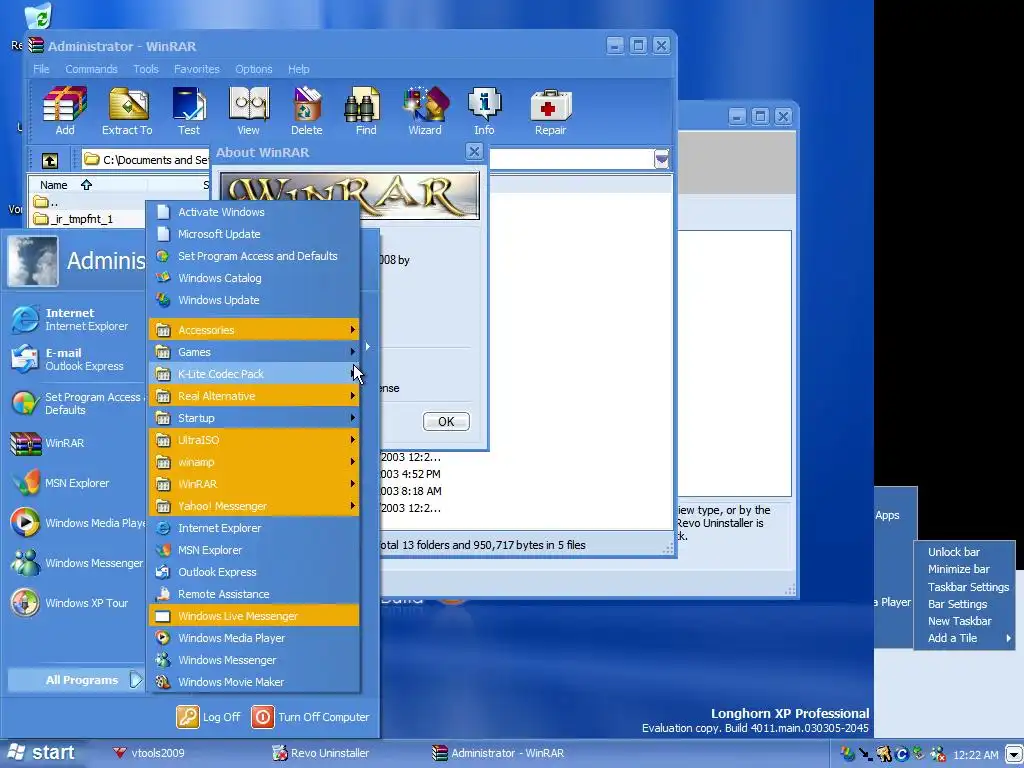Viewport: 1024px width, 768px height.
Task: Open the Options menu in WinRAR
Action: click(x=254, y=69)
